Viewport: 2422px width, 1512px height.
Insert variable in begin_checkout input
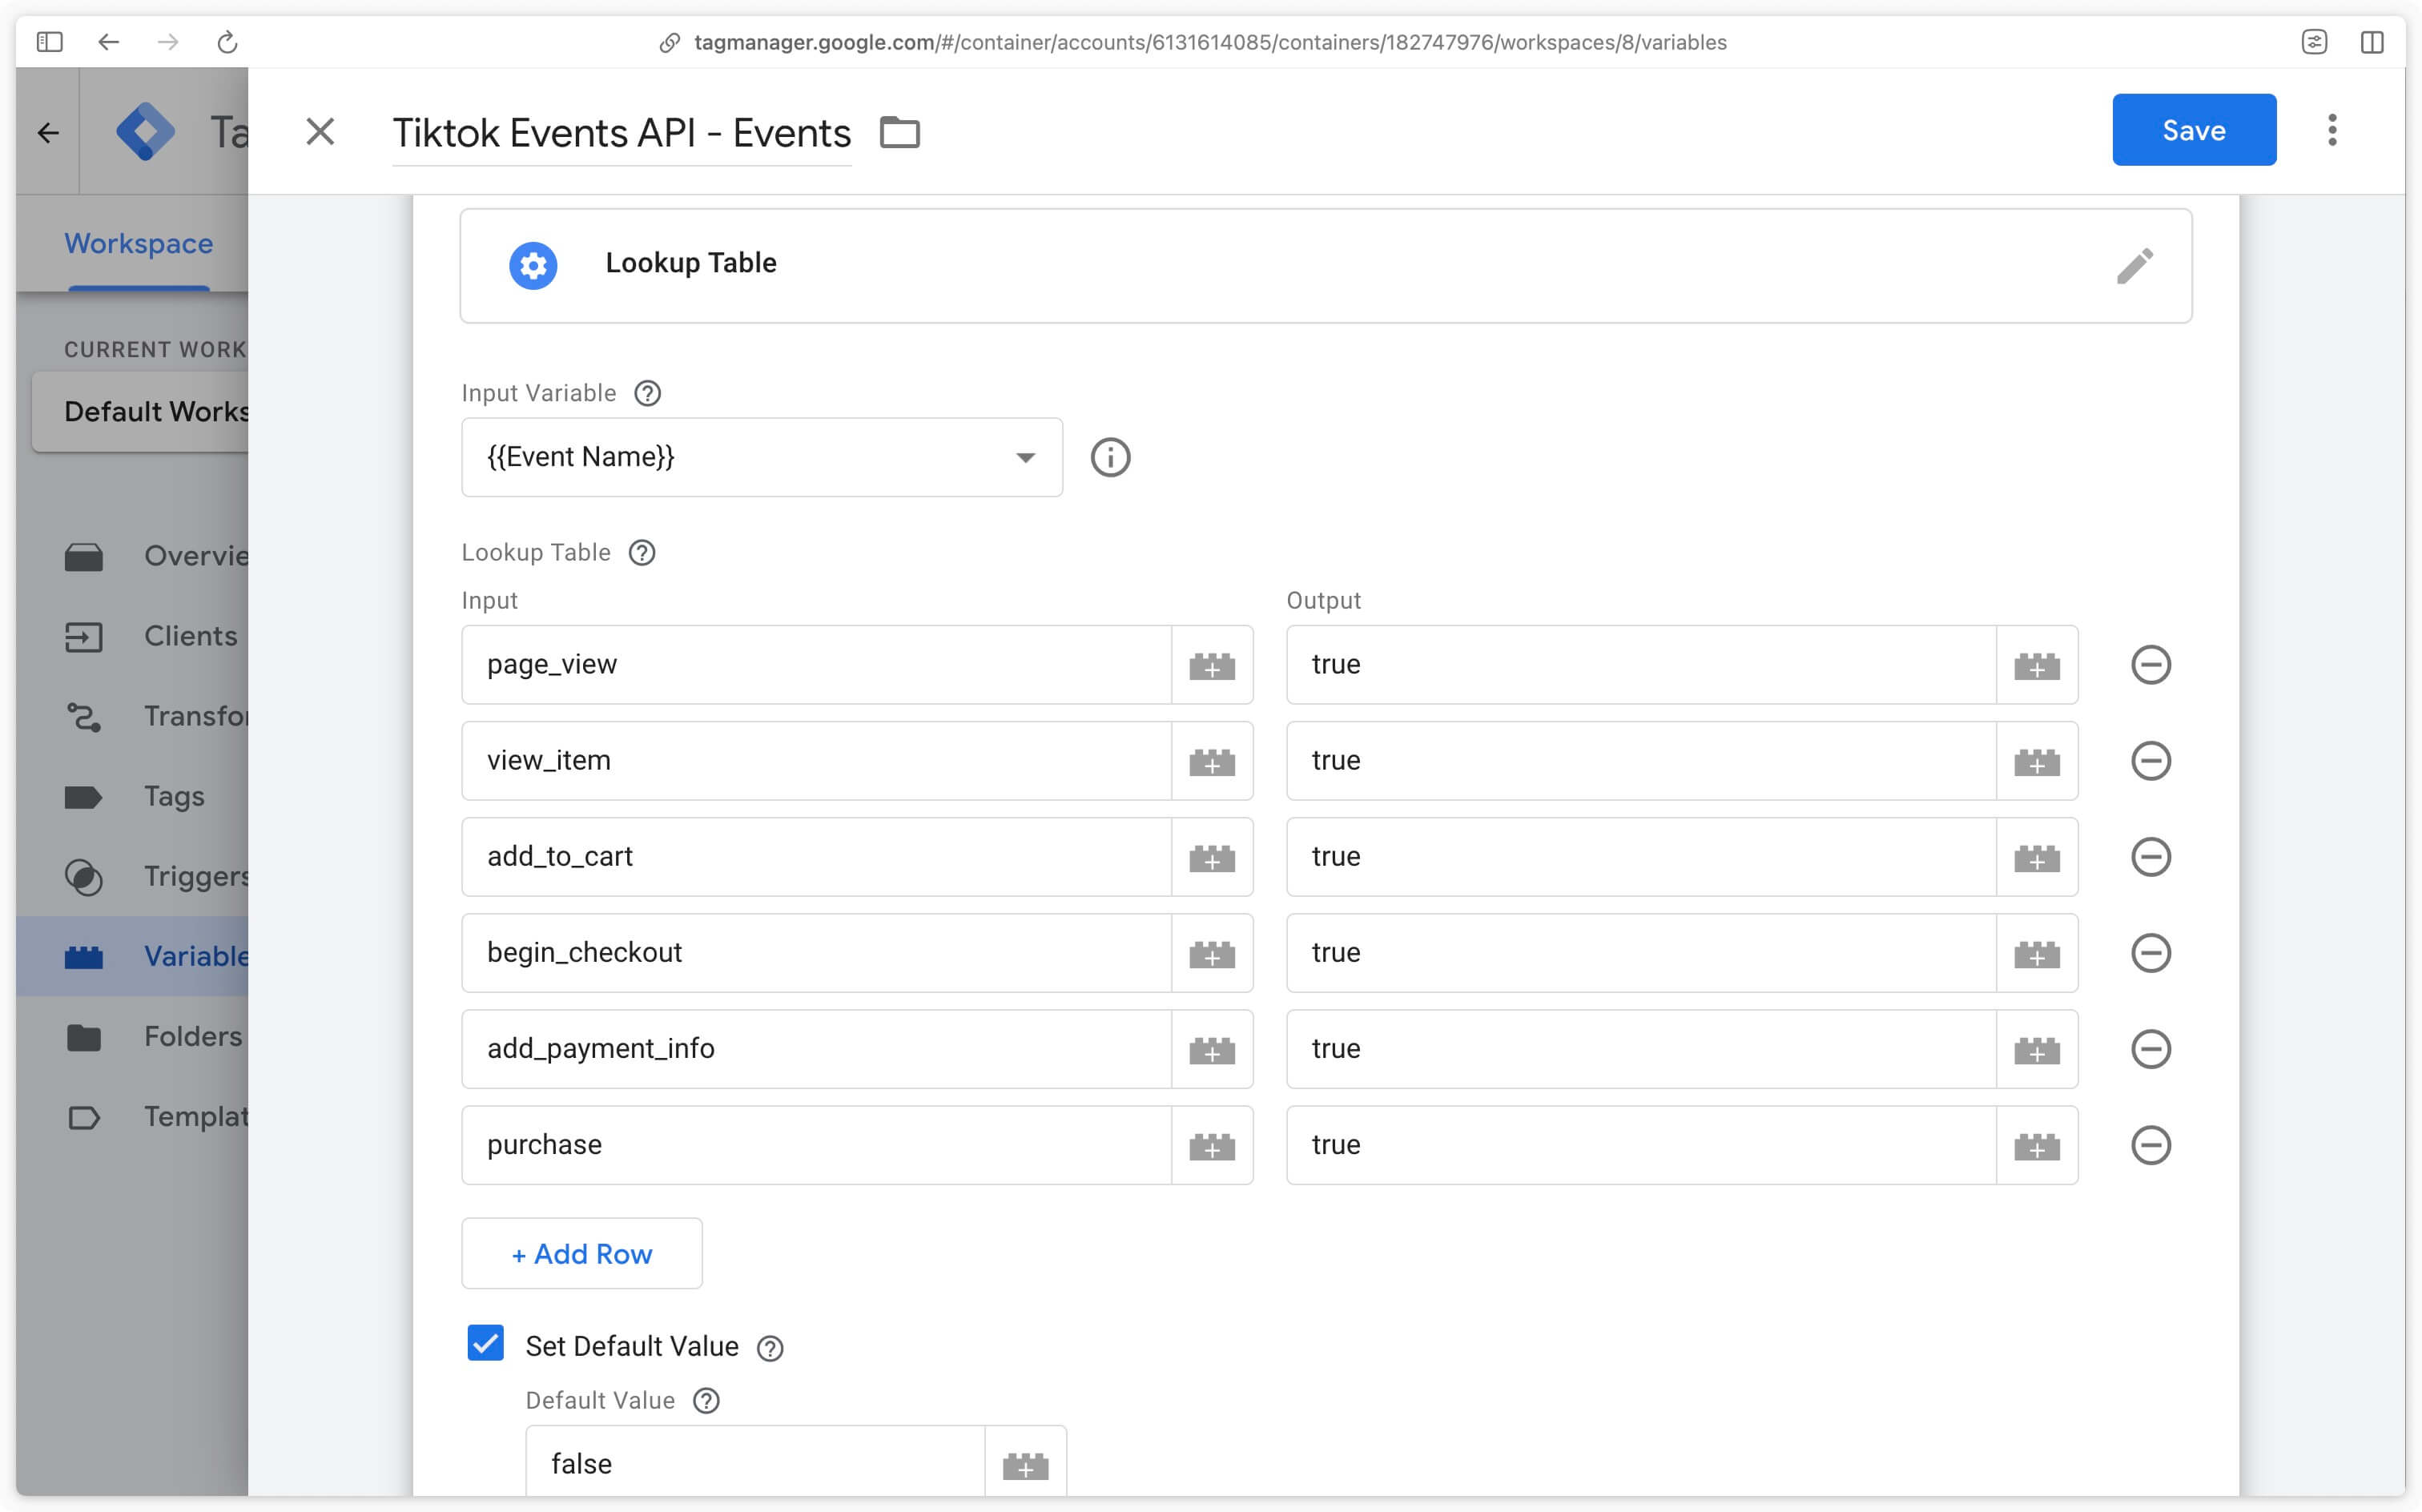click(x=1212, y=953)
